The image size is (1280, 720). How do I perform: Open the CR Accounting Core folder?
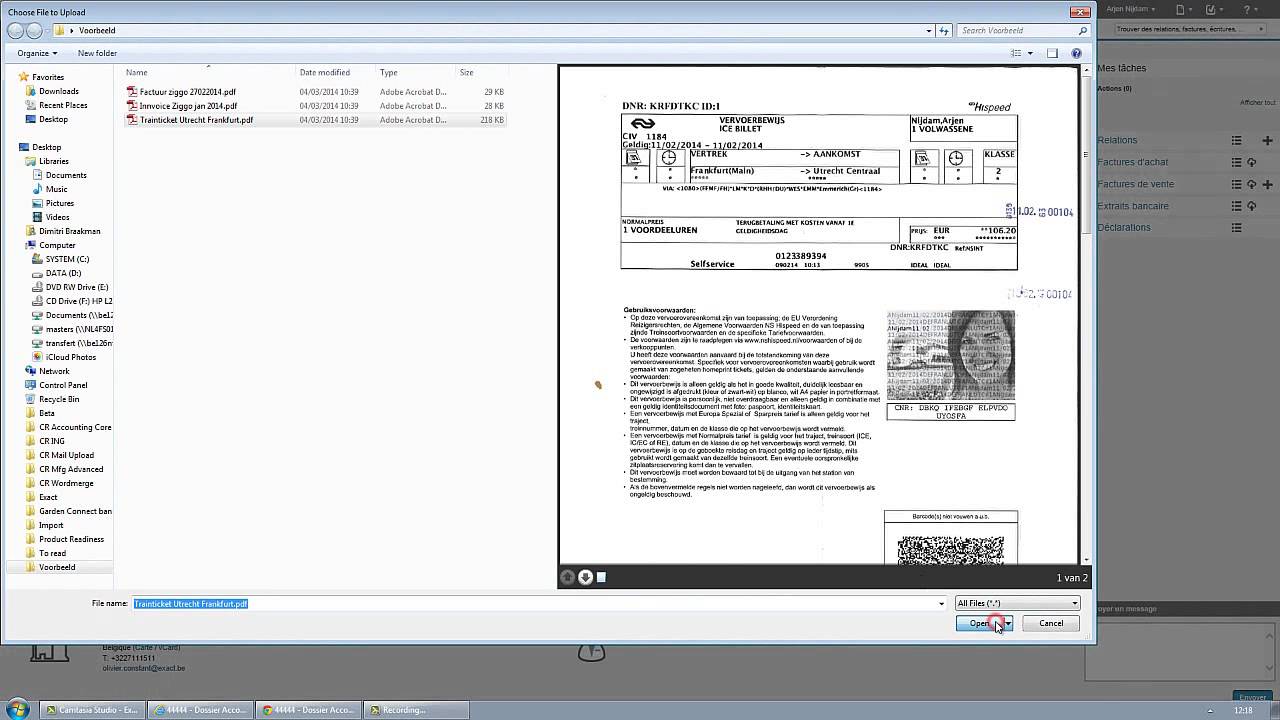pyautogui.click(x=75, y=427)
